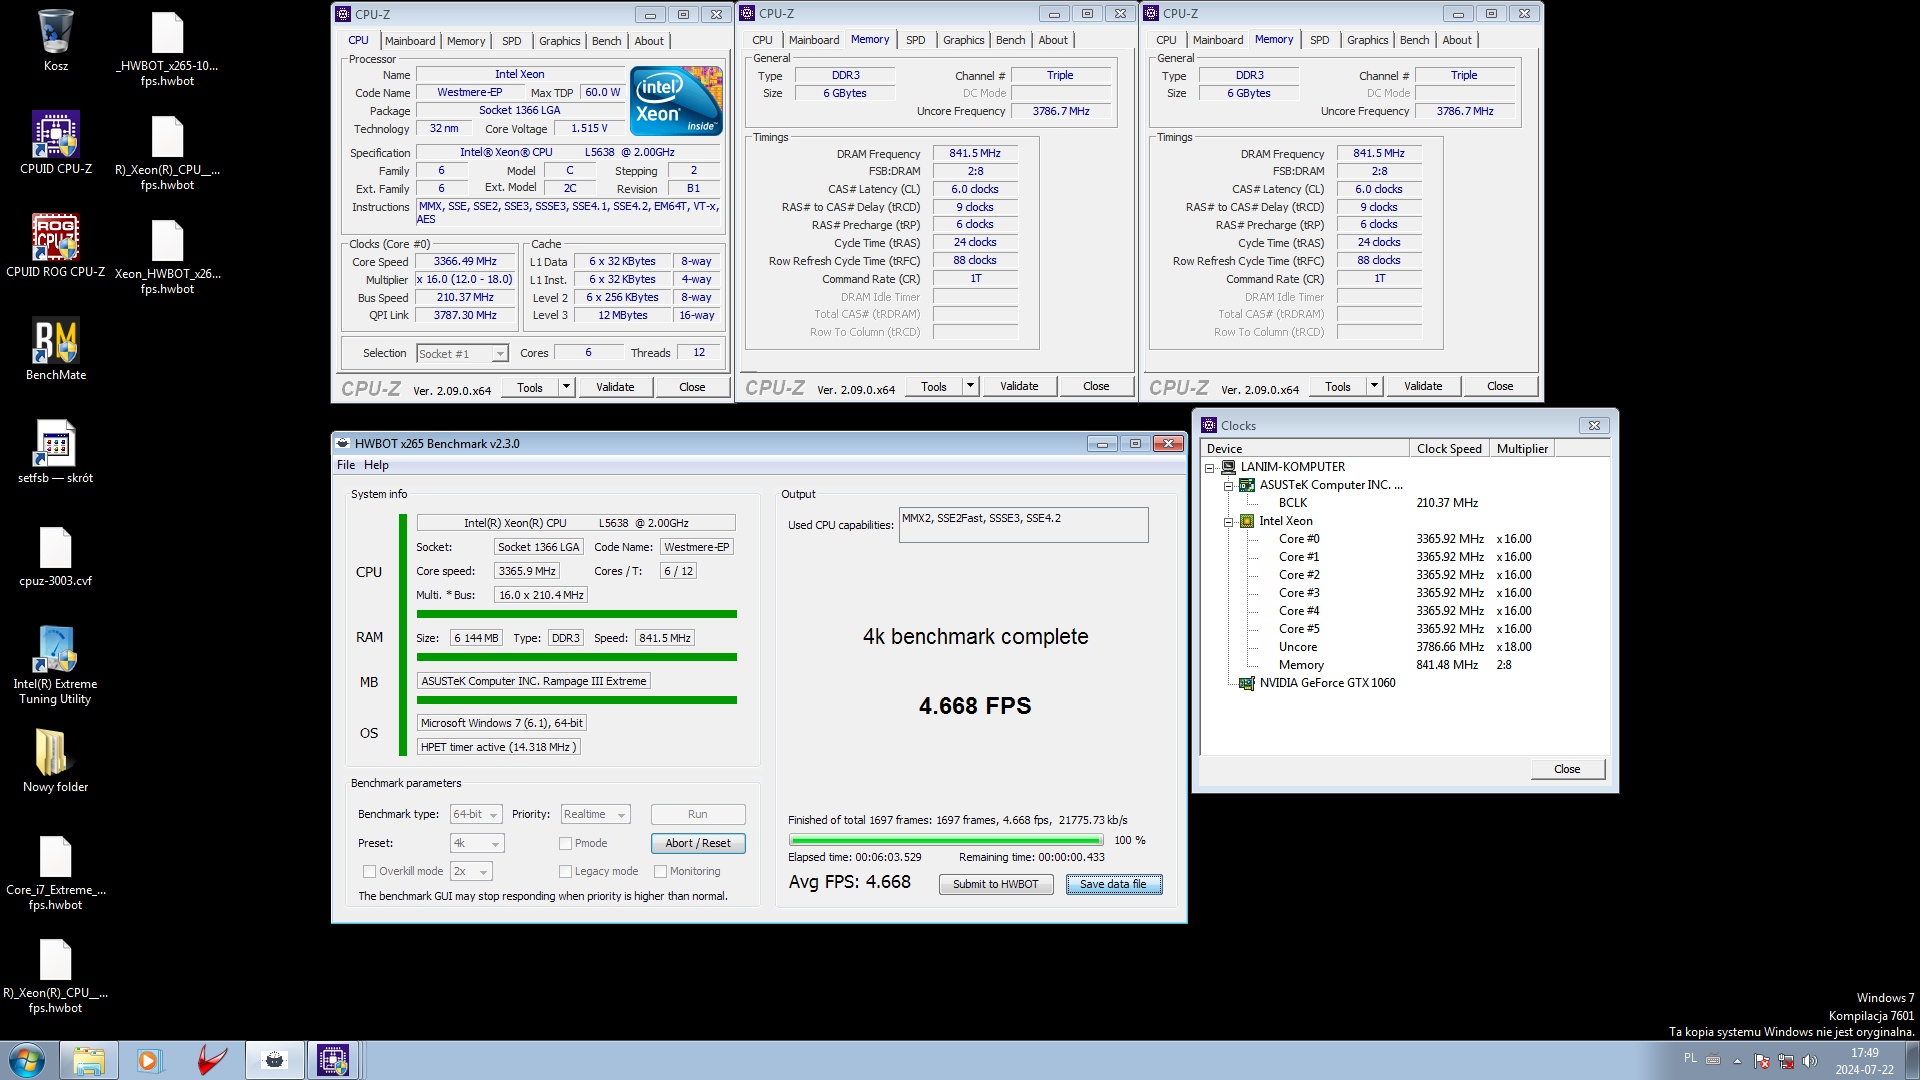Image resolution: width=1920 pixels, height=1080 pixels.
Task: Click the Windows Start orb
Action: [27, 1060]
